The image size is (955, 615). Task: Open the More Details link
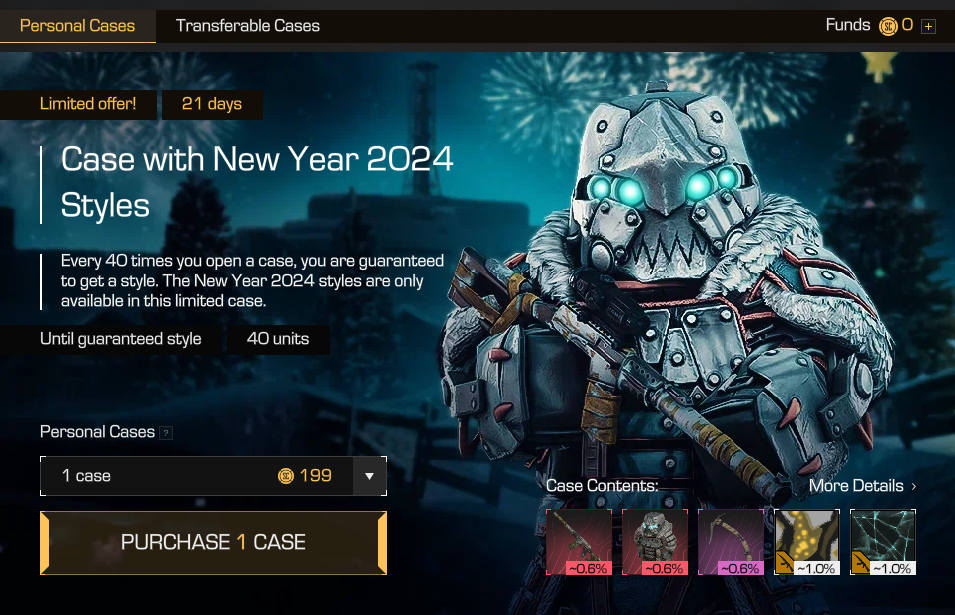pos(856,486)
